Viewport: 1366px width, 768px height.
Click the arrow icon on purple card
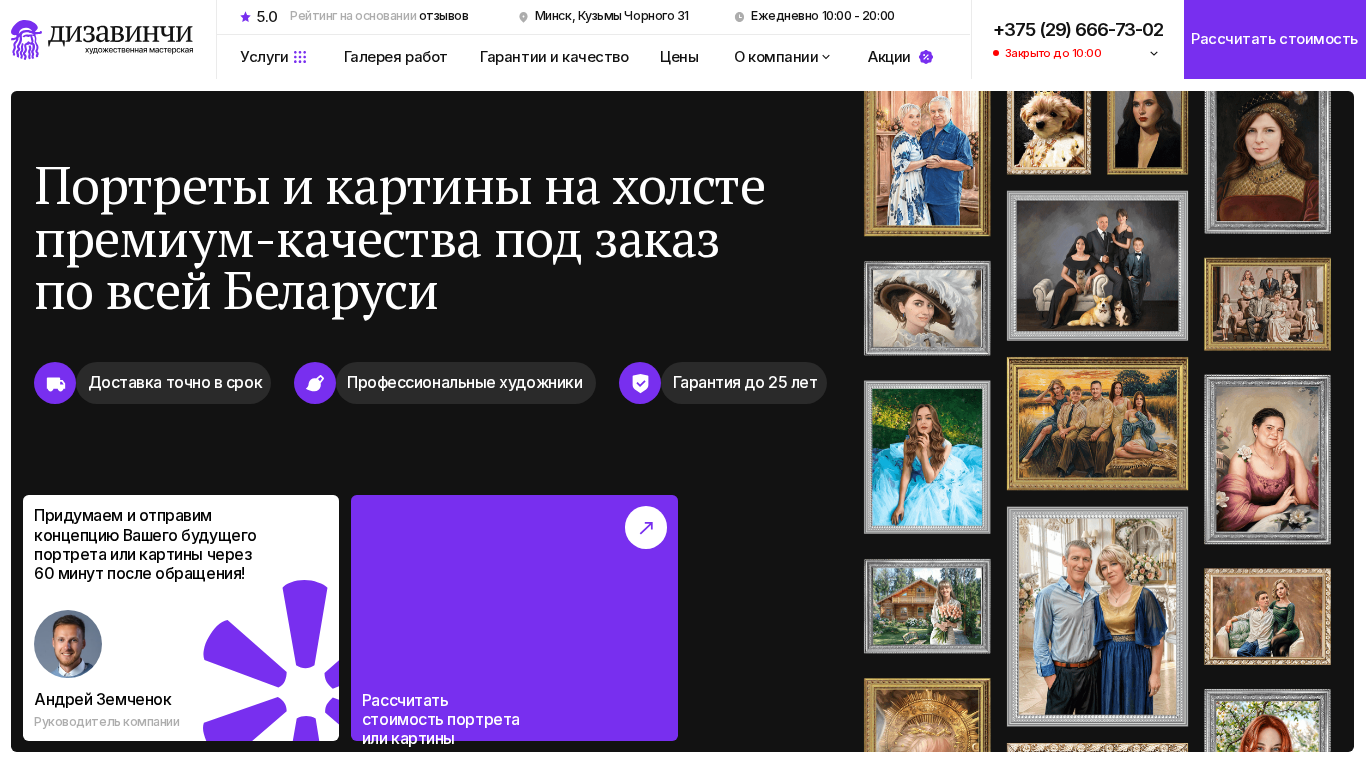pyautogui.click(x=646, y=528)
